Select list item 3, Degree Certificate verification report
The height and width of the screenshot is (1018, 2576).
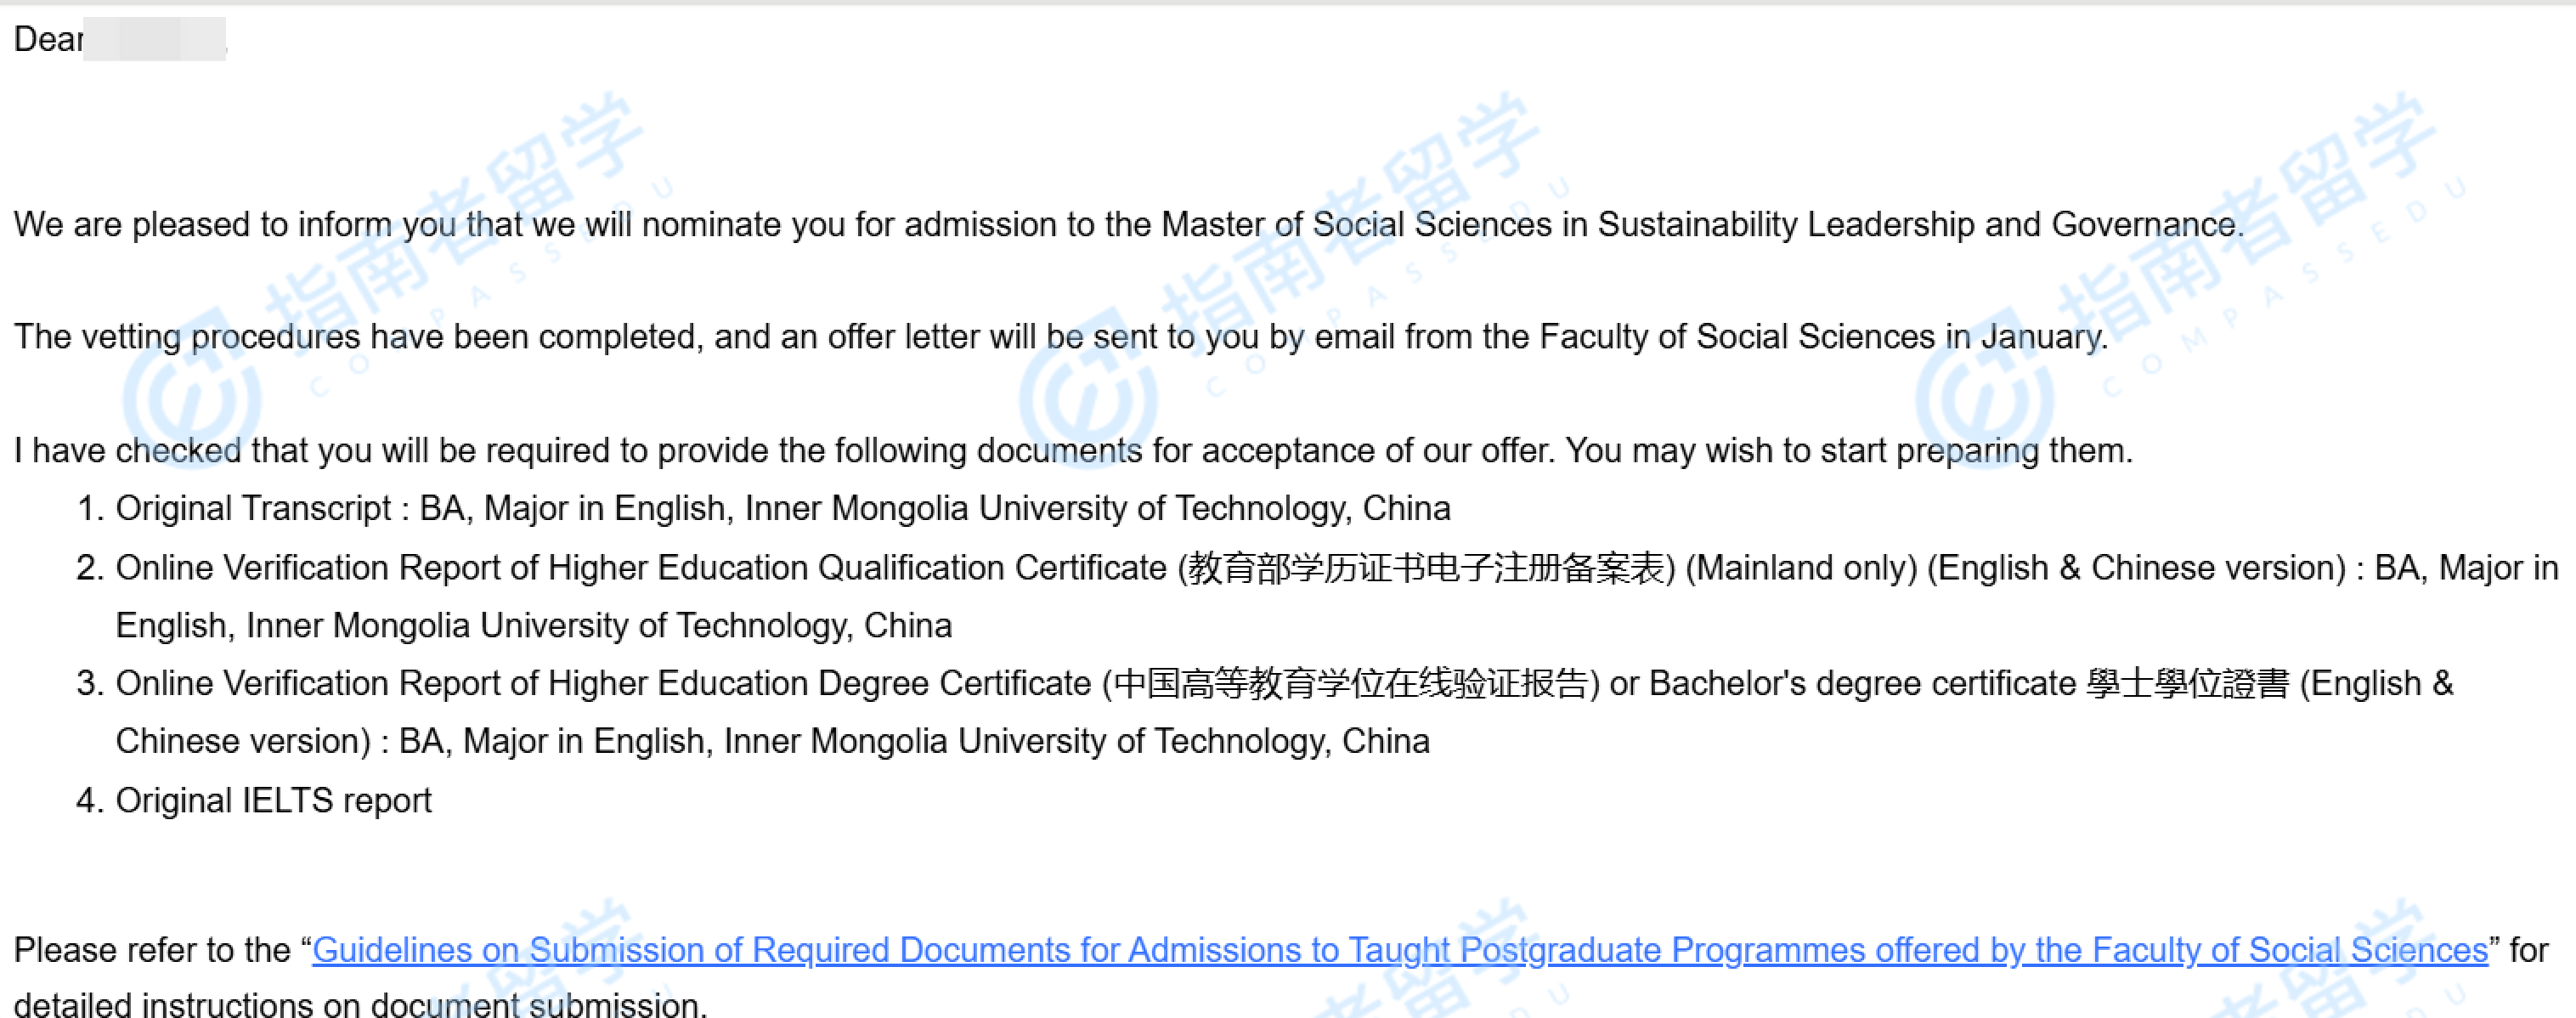tap(603, 683)
